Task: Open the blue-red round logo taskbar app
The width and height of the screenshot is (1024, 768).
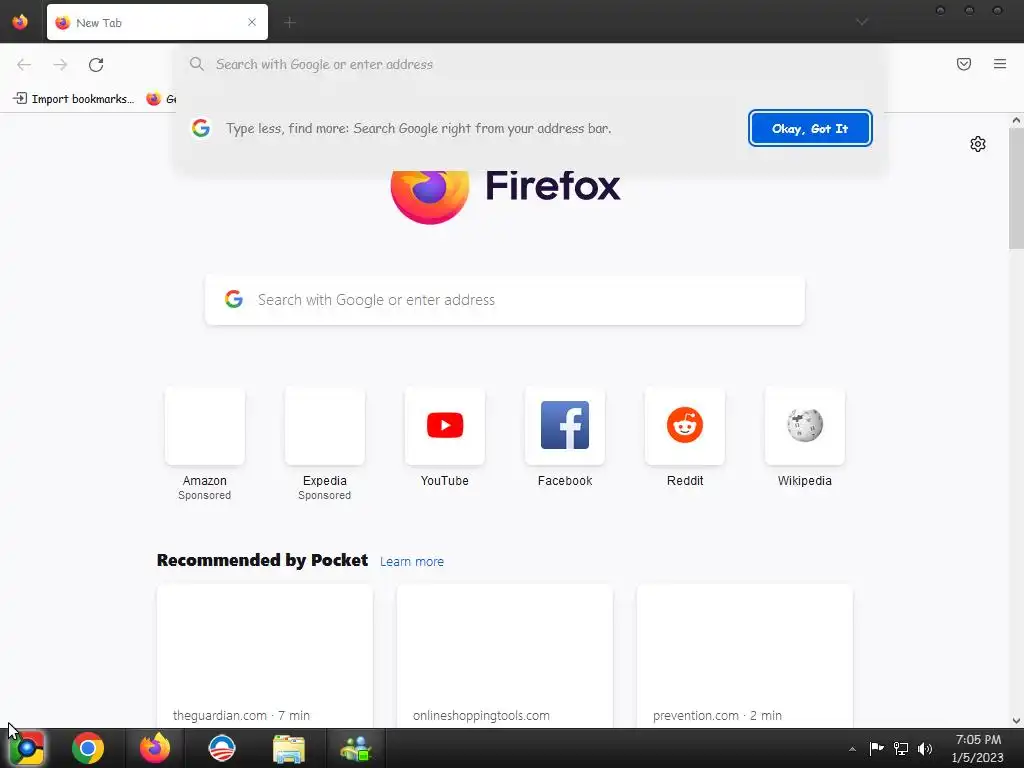Action: tap(221, 748)
